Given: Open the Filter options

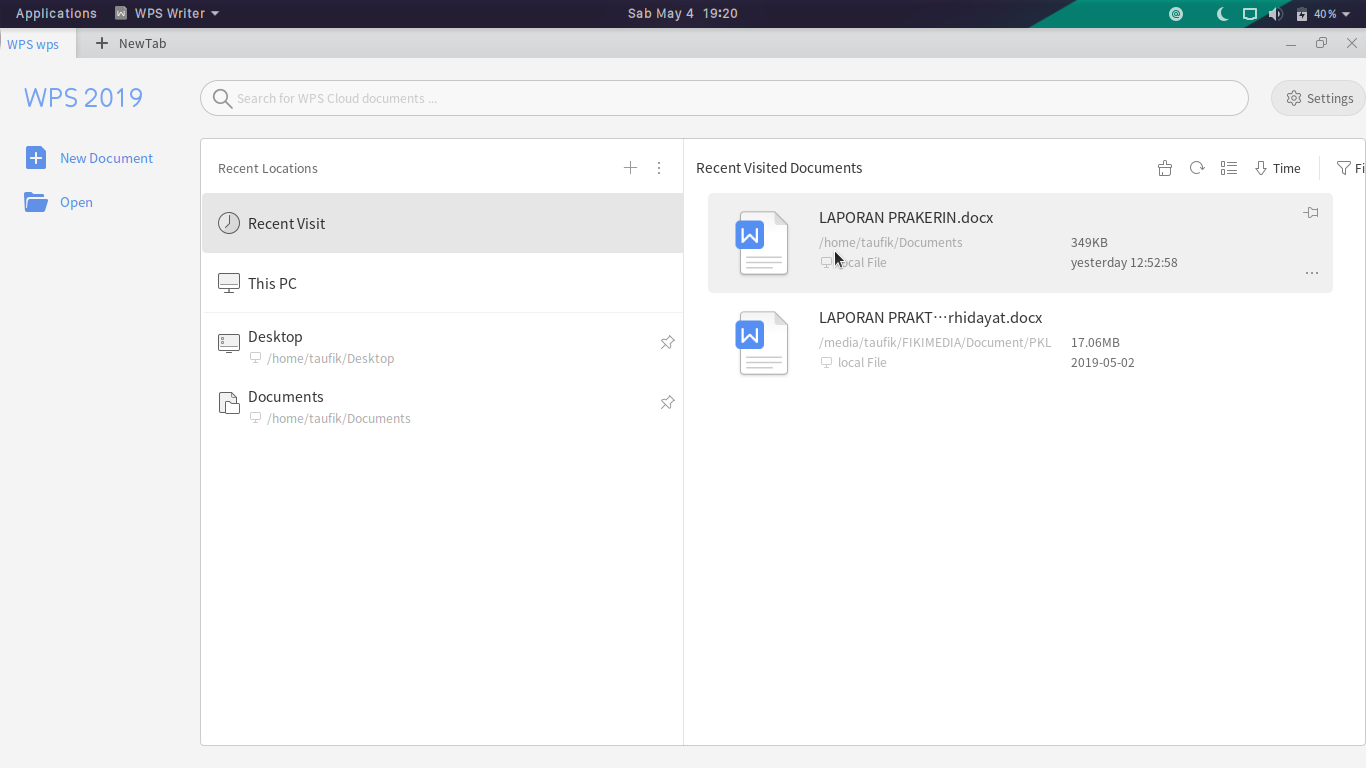Looking at the screenshot, I should pyautogui.click(x=1349, y=168).
